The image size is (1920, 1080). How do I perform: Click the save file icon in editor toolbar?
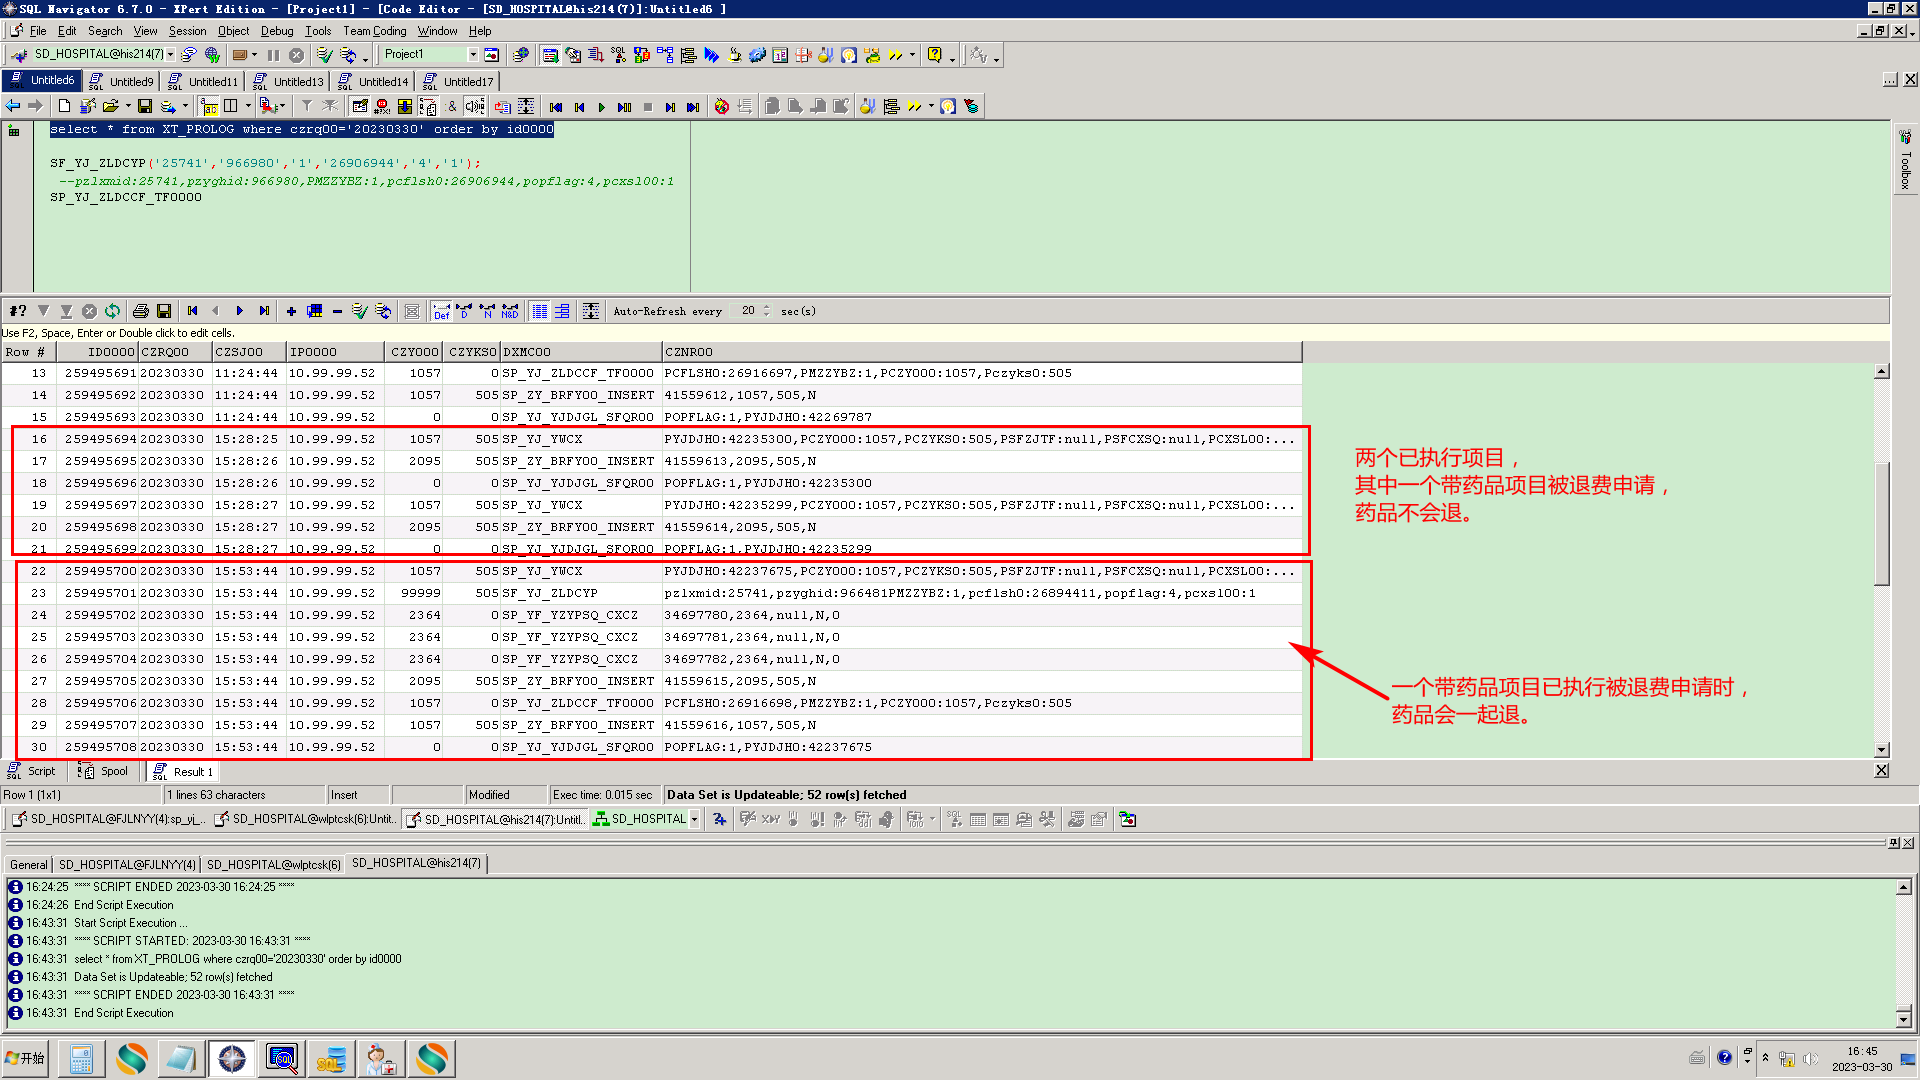pos(145,106)
